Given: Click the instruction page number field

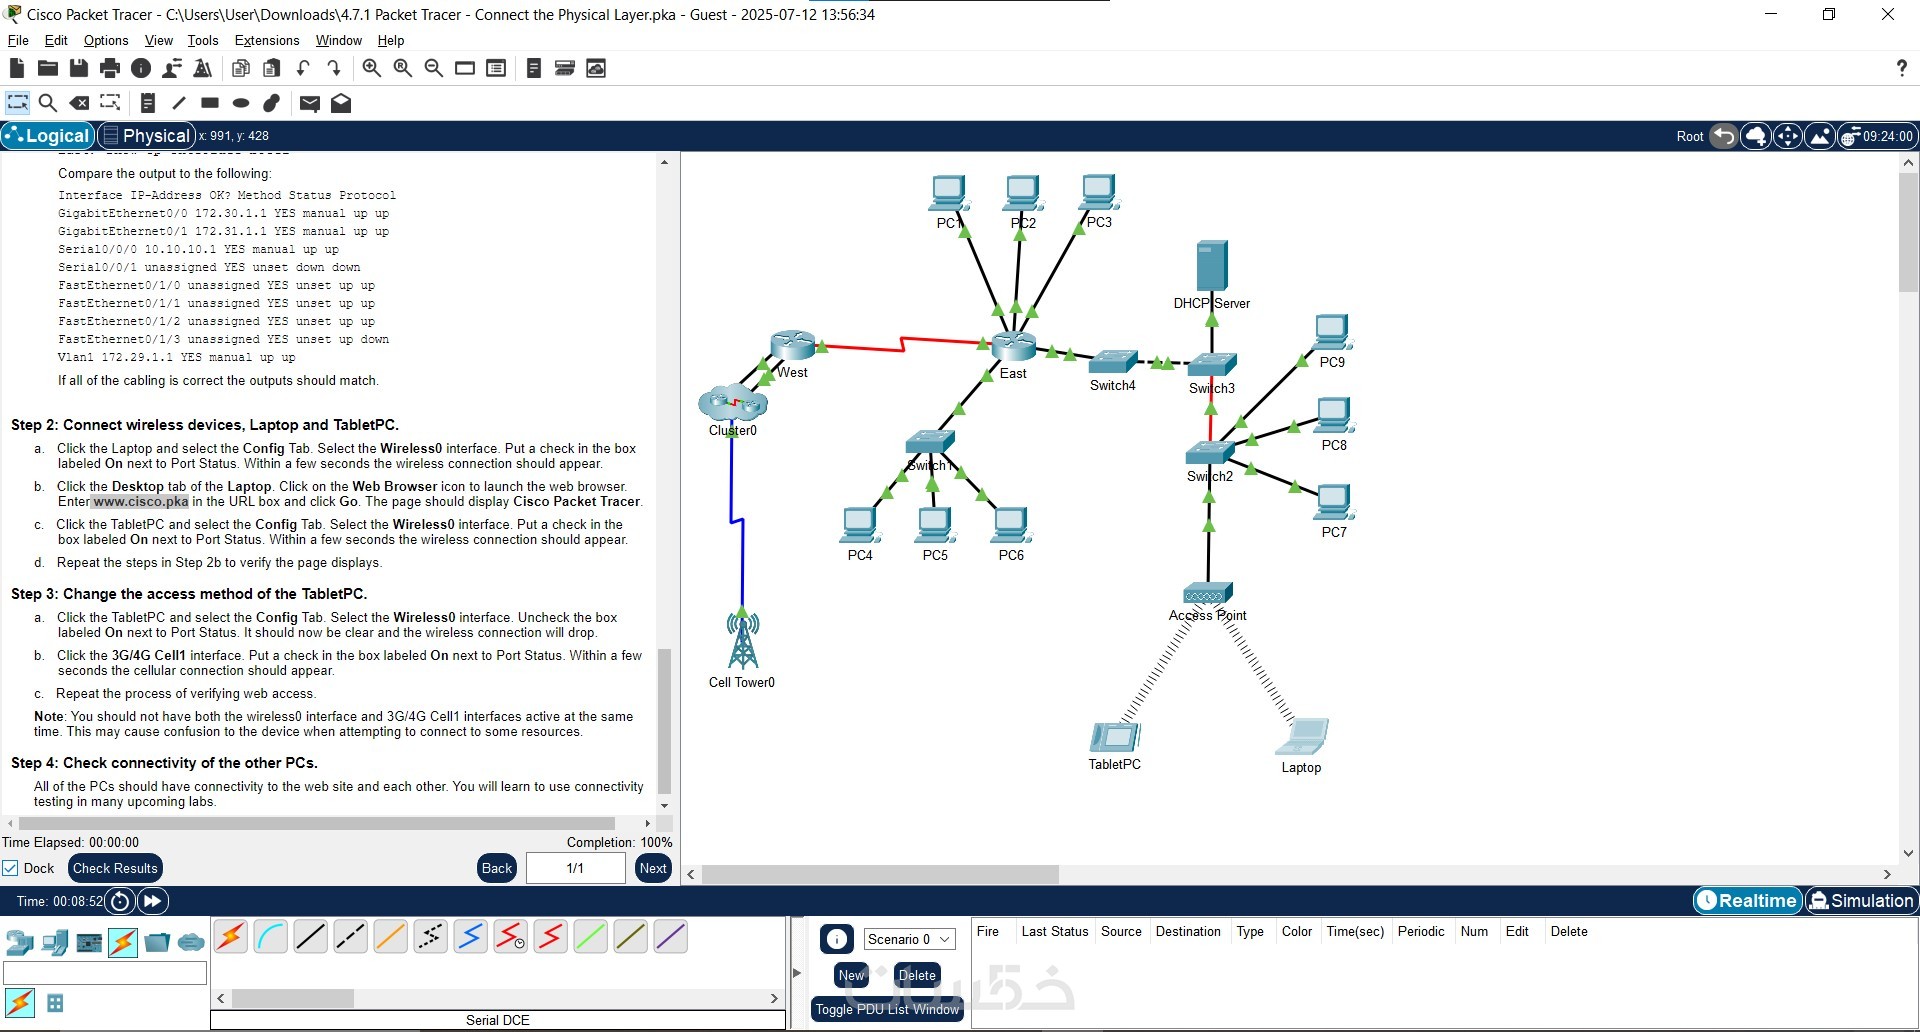Looking at the screenshot, I should (576, 868).
